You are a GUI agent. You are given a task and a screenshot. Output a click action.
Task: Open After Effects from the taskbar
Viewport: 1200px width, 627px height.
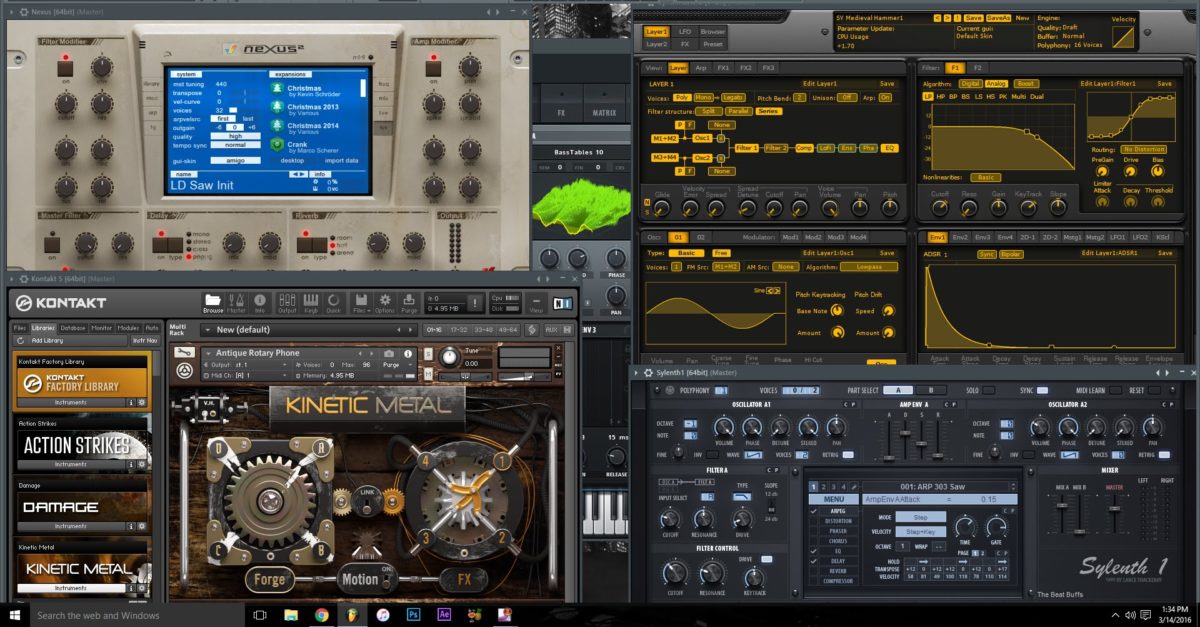(x=443, y=614)
